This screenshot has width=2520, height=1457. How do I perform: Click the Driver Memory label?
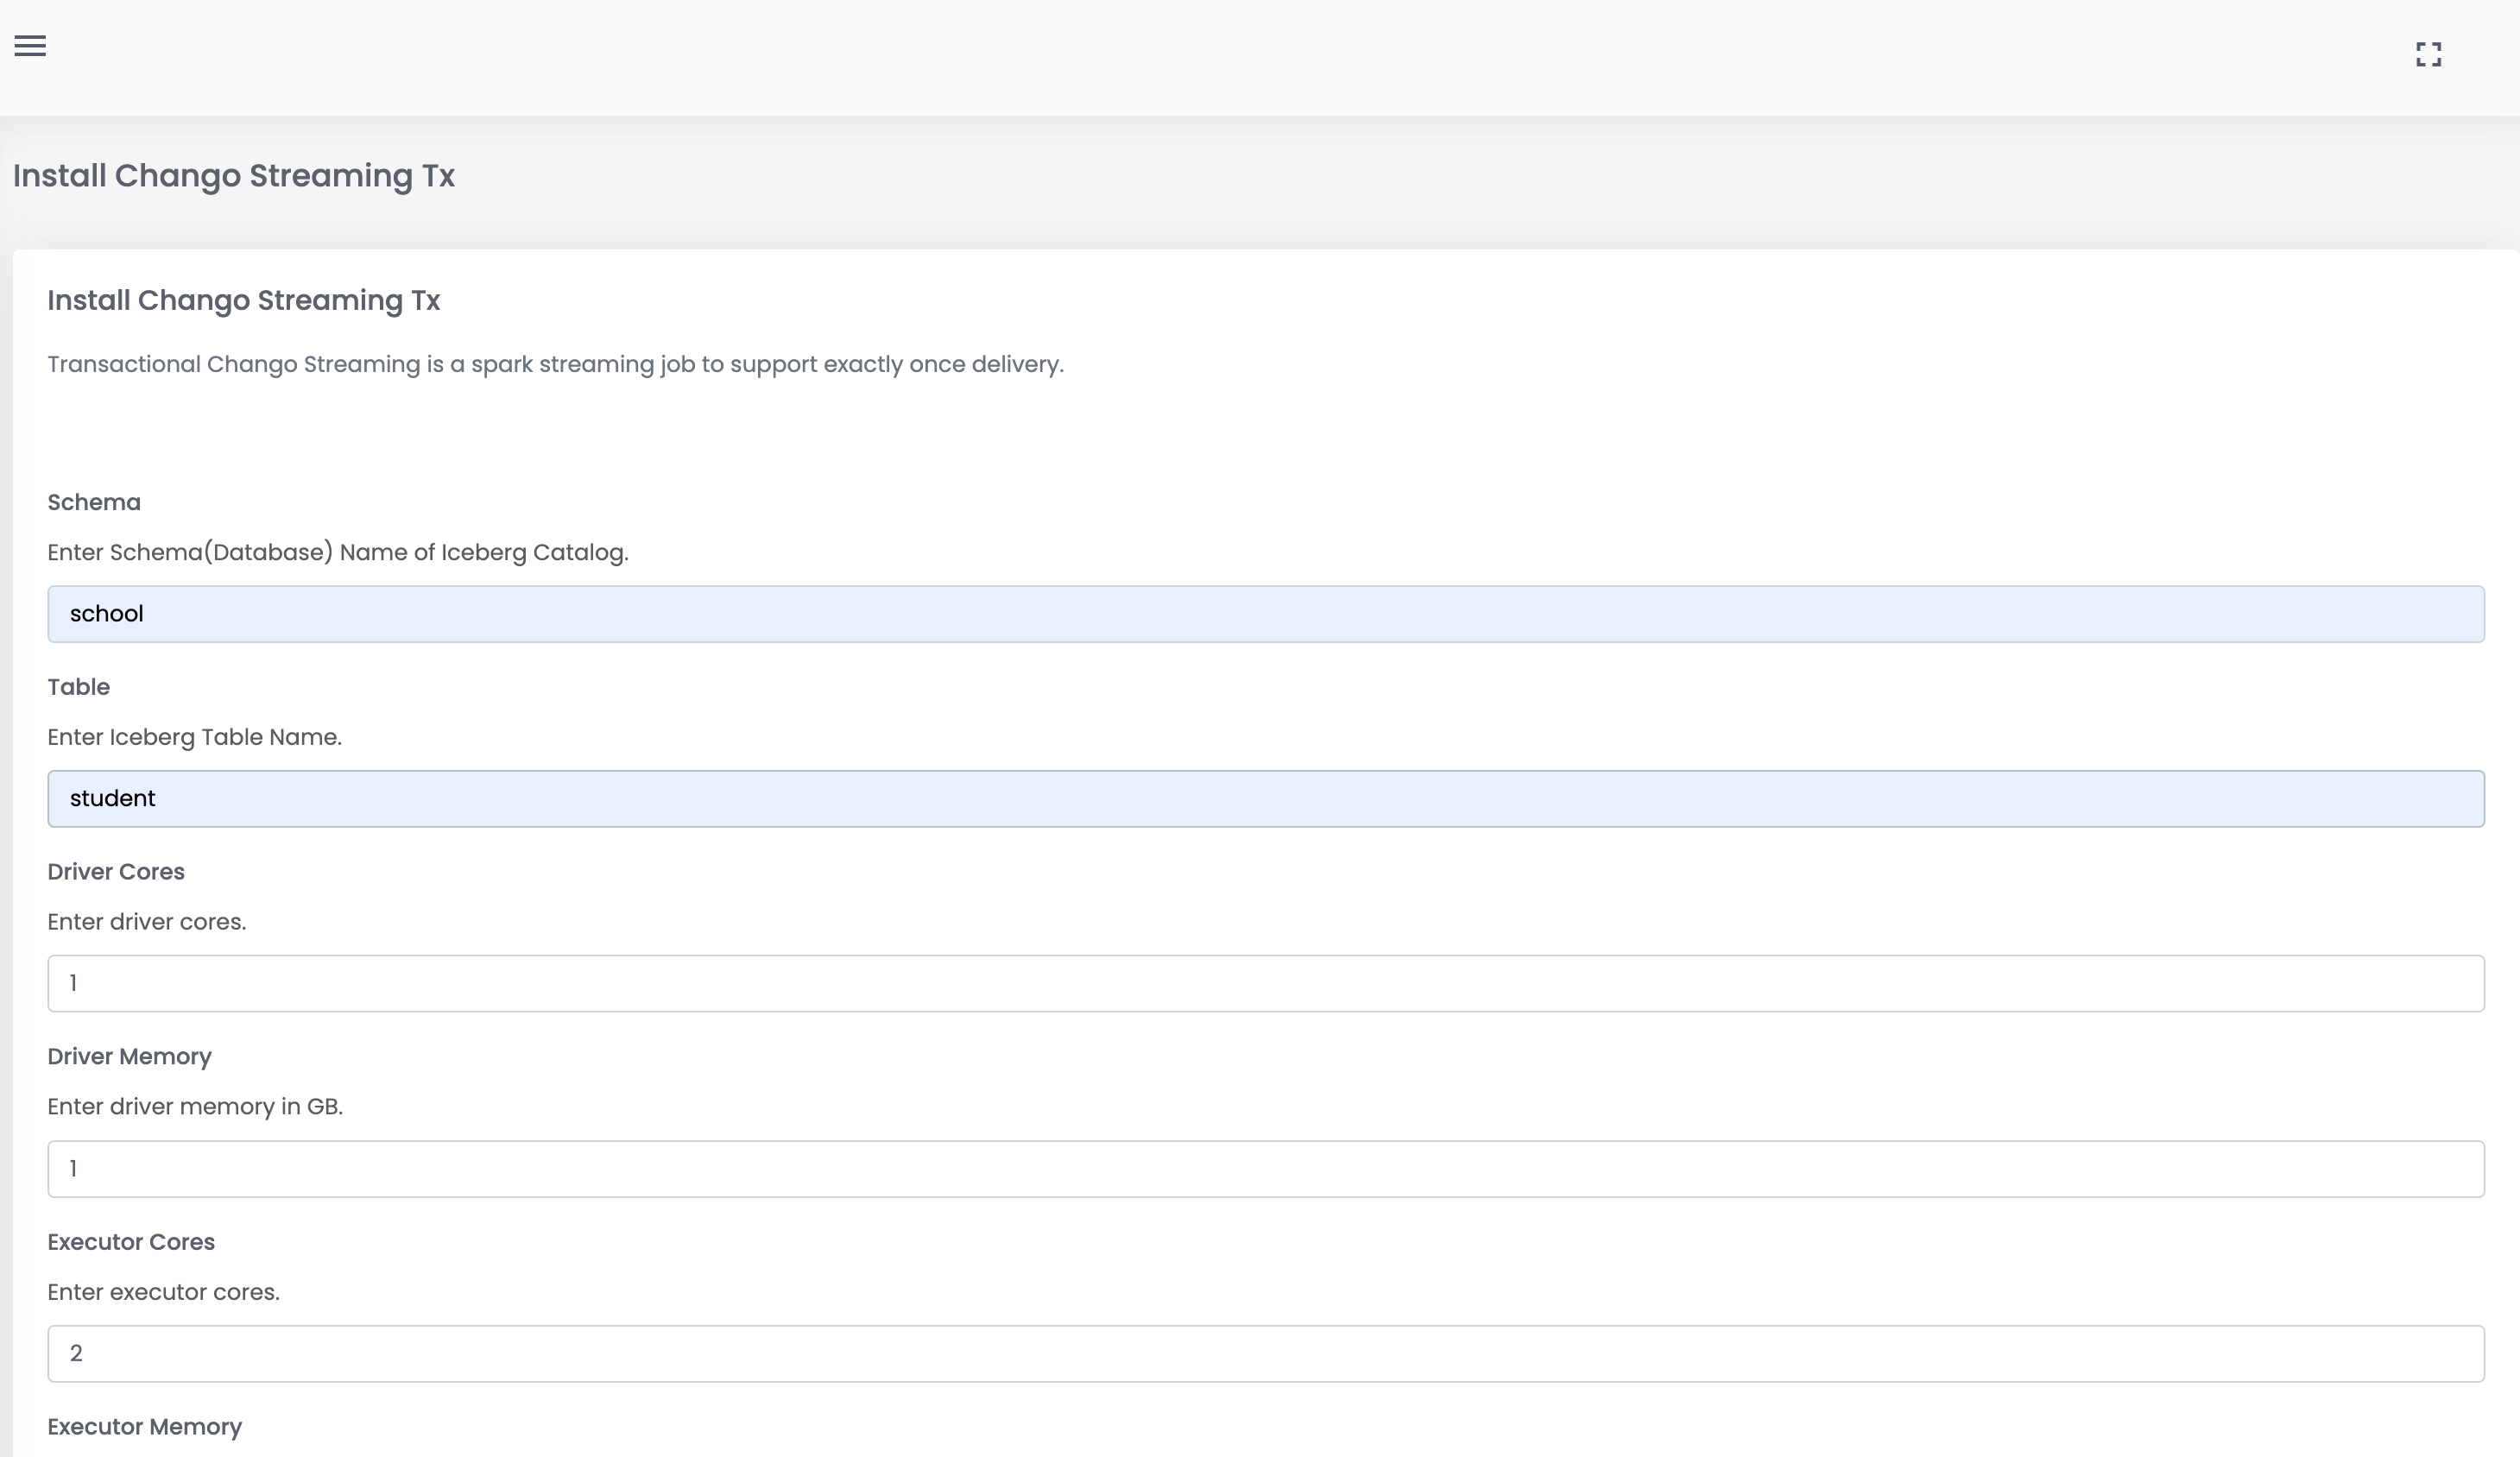click(x=130, y=1057)
